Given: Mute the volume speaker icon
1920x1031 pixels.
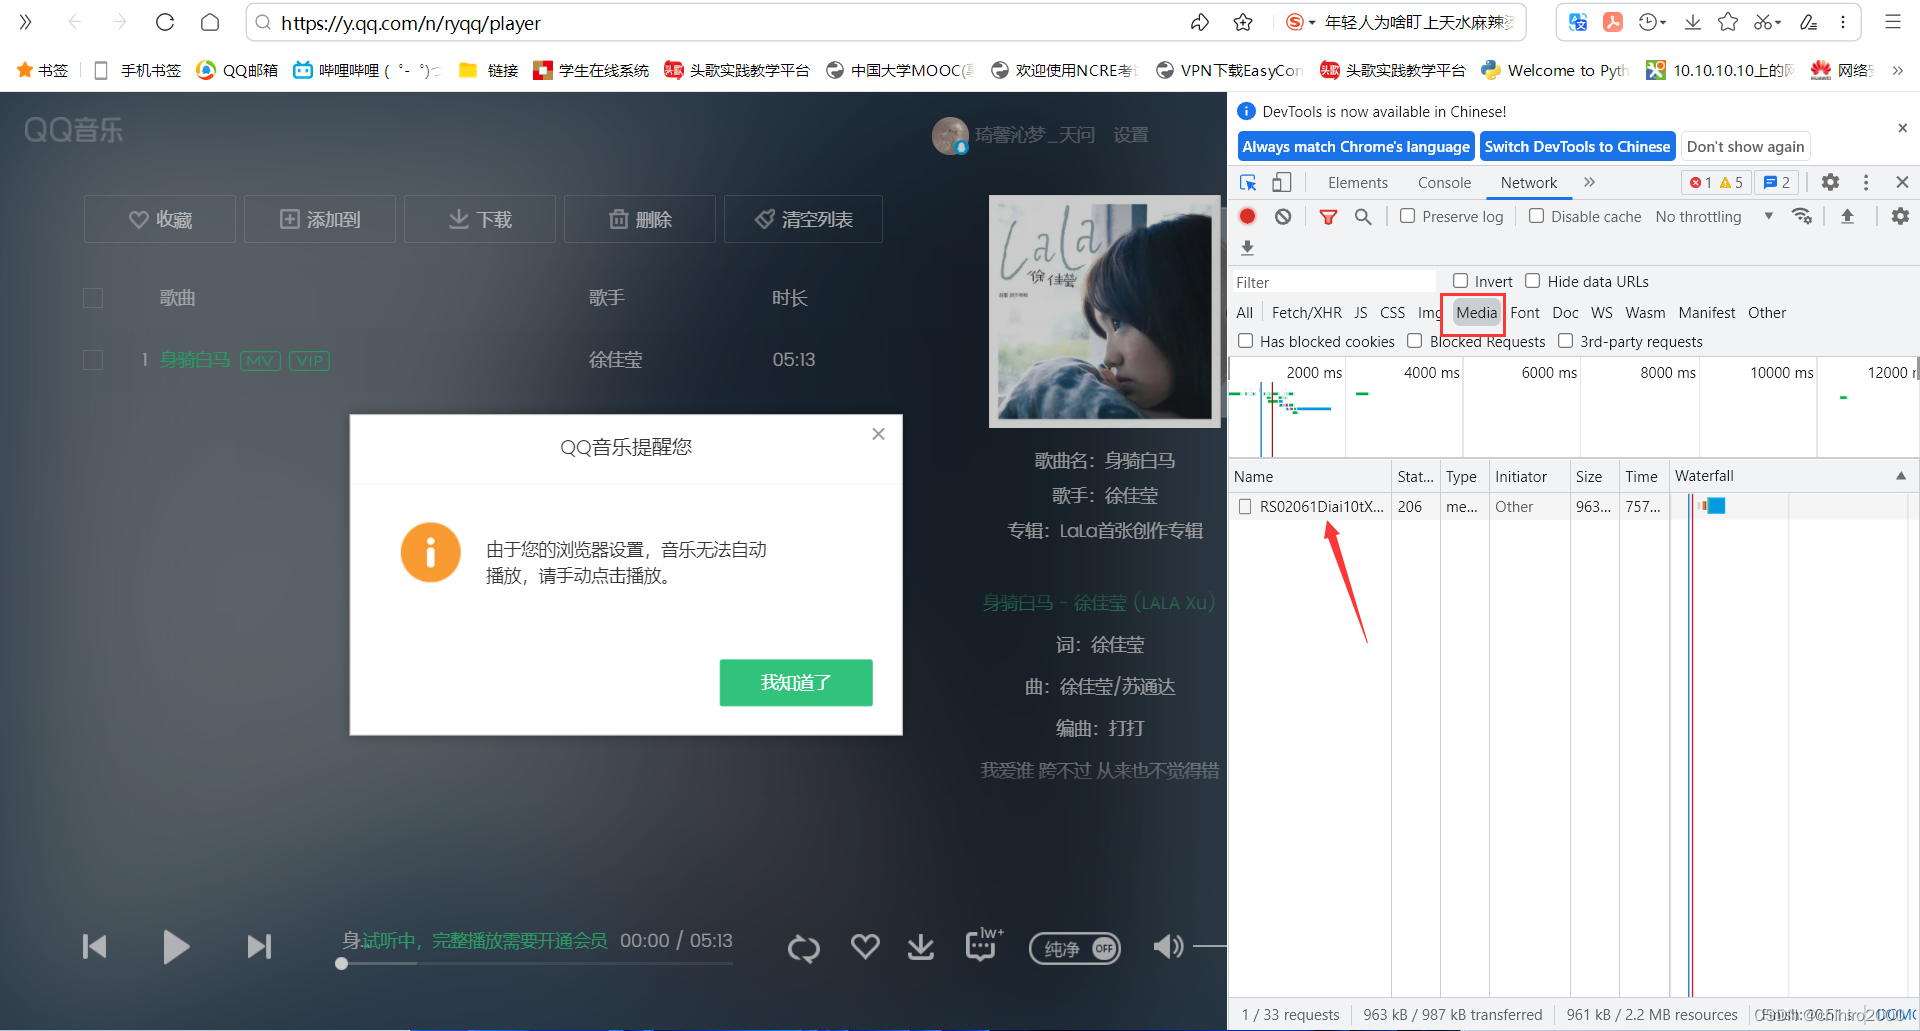Looking at the screenshot, I should pos(1168,946).
